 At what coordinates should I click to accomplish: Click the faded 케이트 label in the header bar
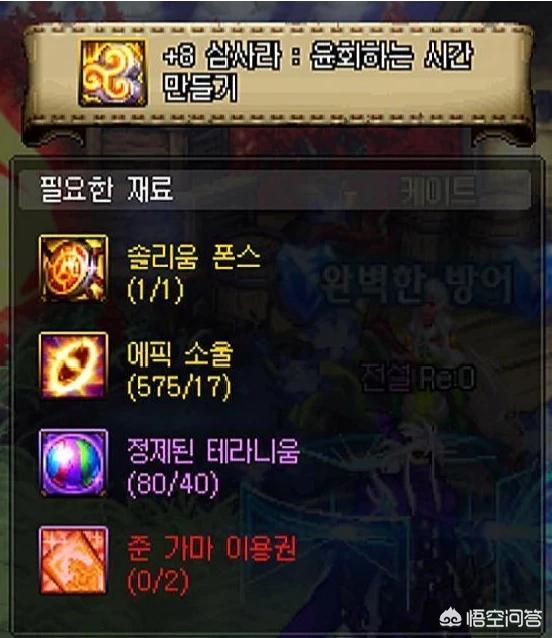(x=439, y=190)
